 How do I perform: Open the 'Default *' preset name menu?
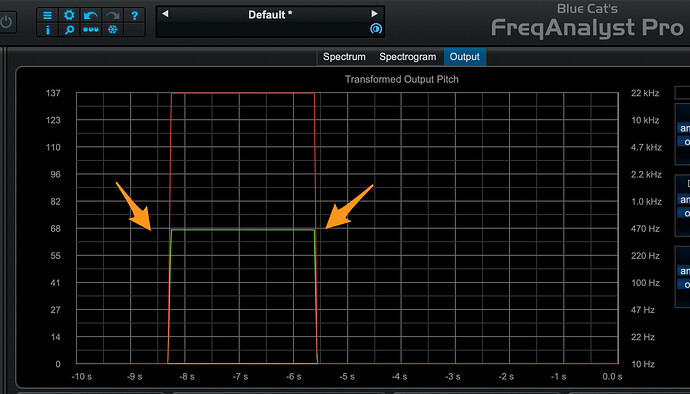(270, 15)
